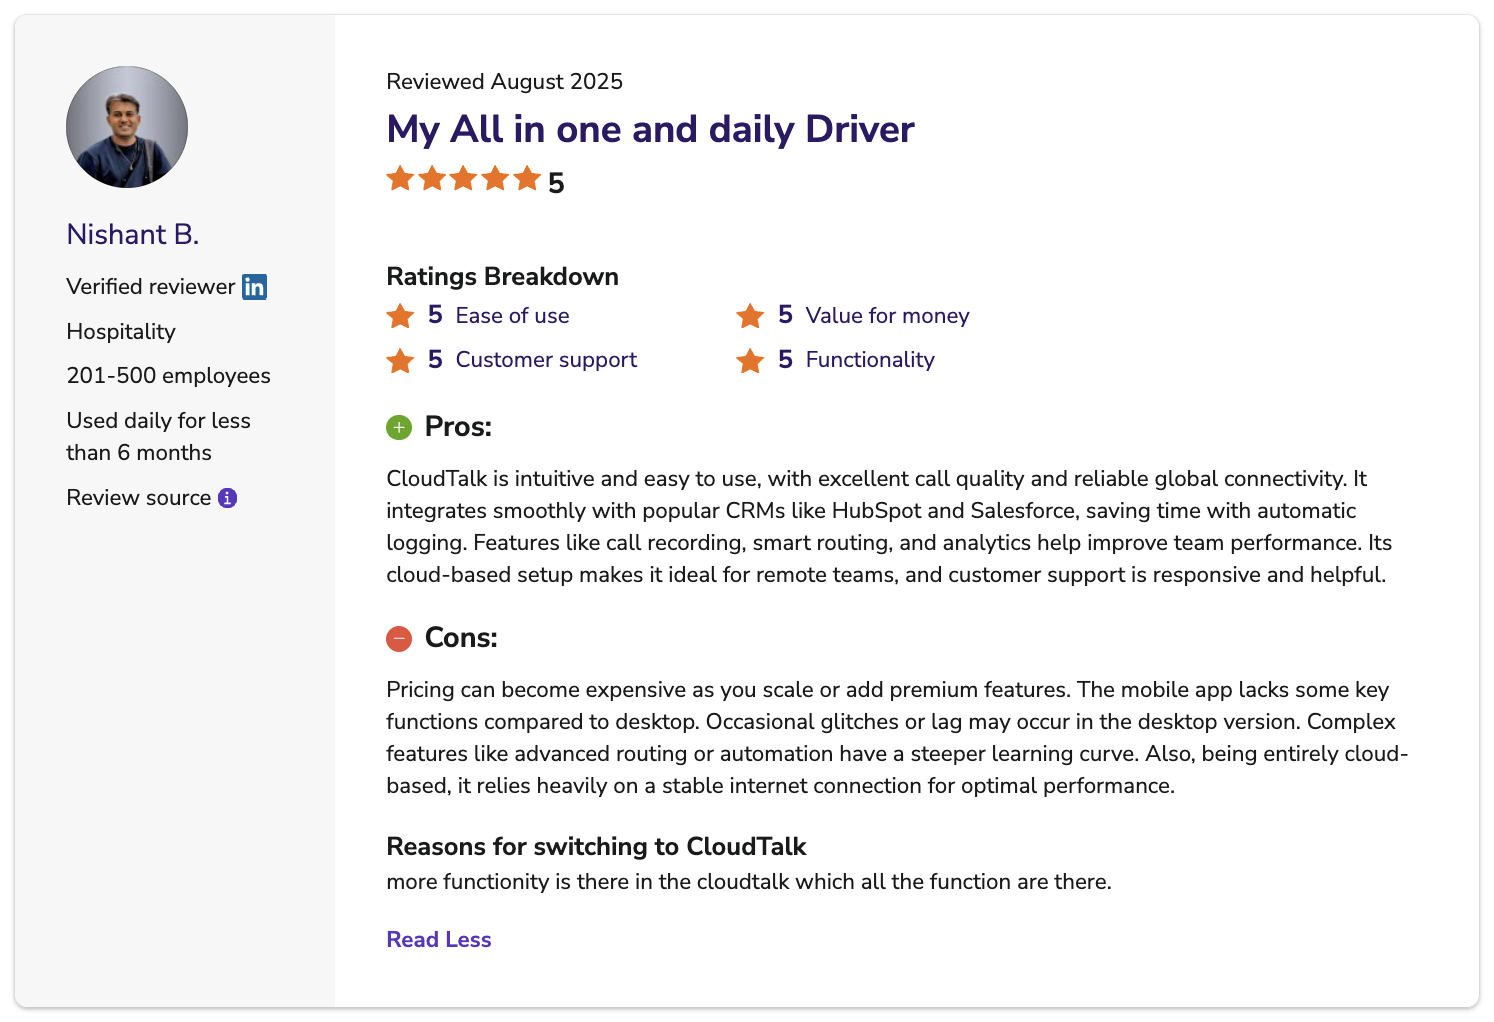The image size is (1494, 1022).
Task: Click the five-star overall rating row
Action: click(x=475, y=181)
